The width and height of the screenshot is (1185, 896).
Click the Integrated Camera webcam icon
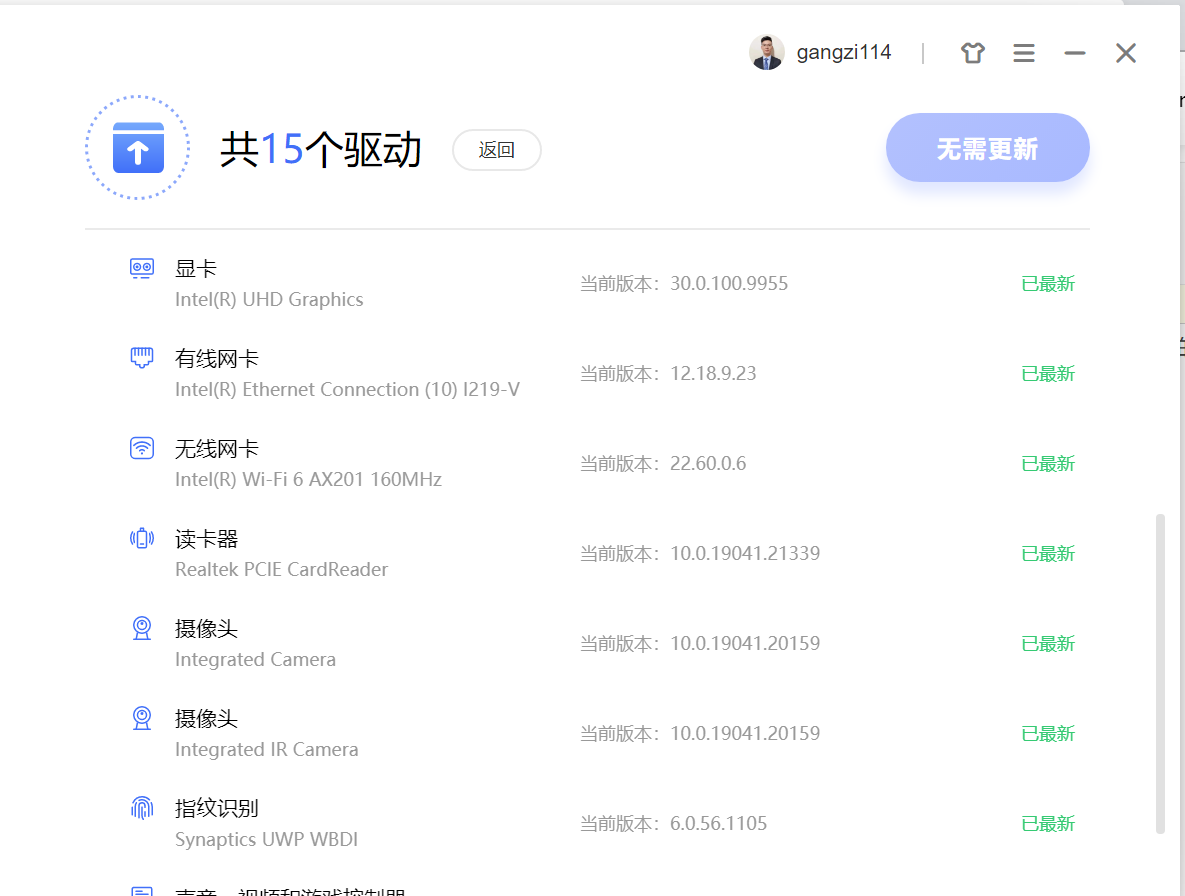(x=142, y=629)
